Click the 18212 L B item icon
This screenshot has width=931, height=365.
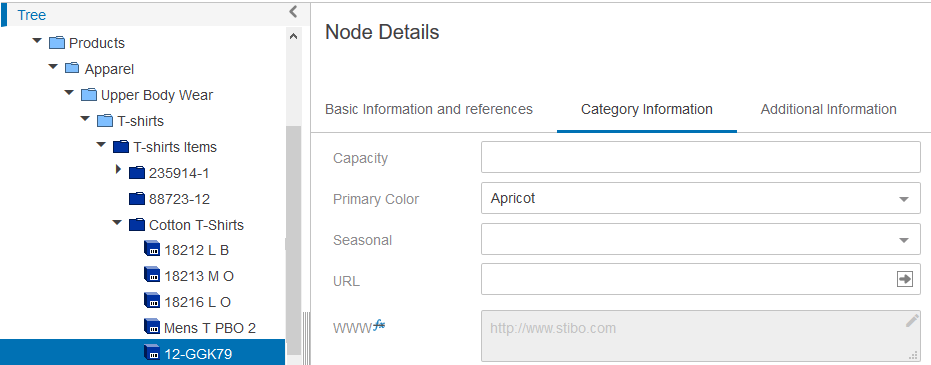tap(153, 249)
